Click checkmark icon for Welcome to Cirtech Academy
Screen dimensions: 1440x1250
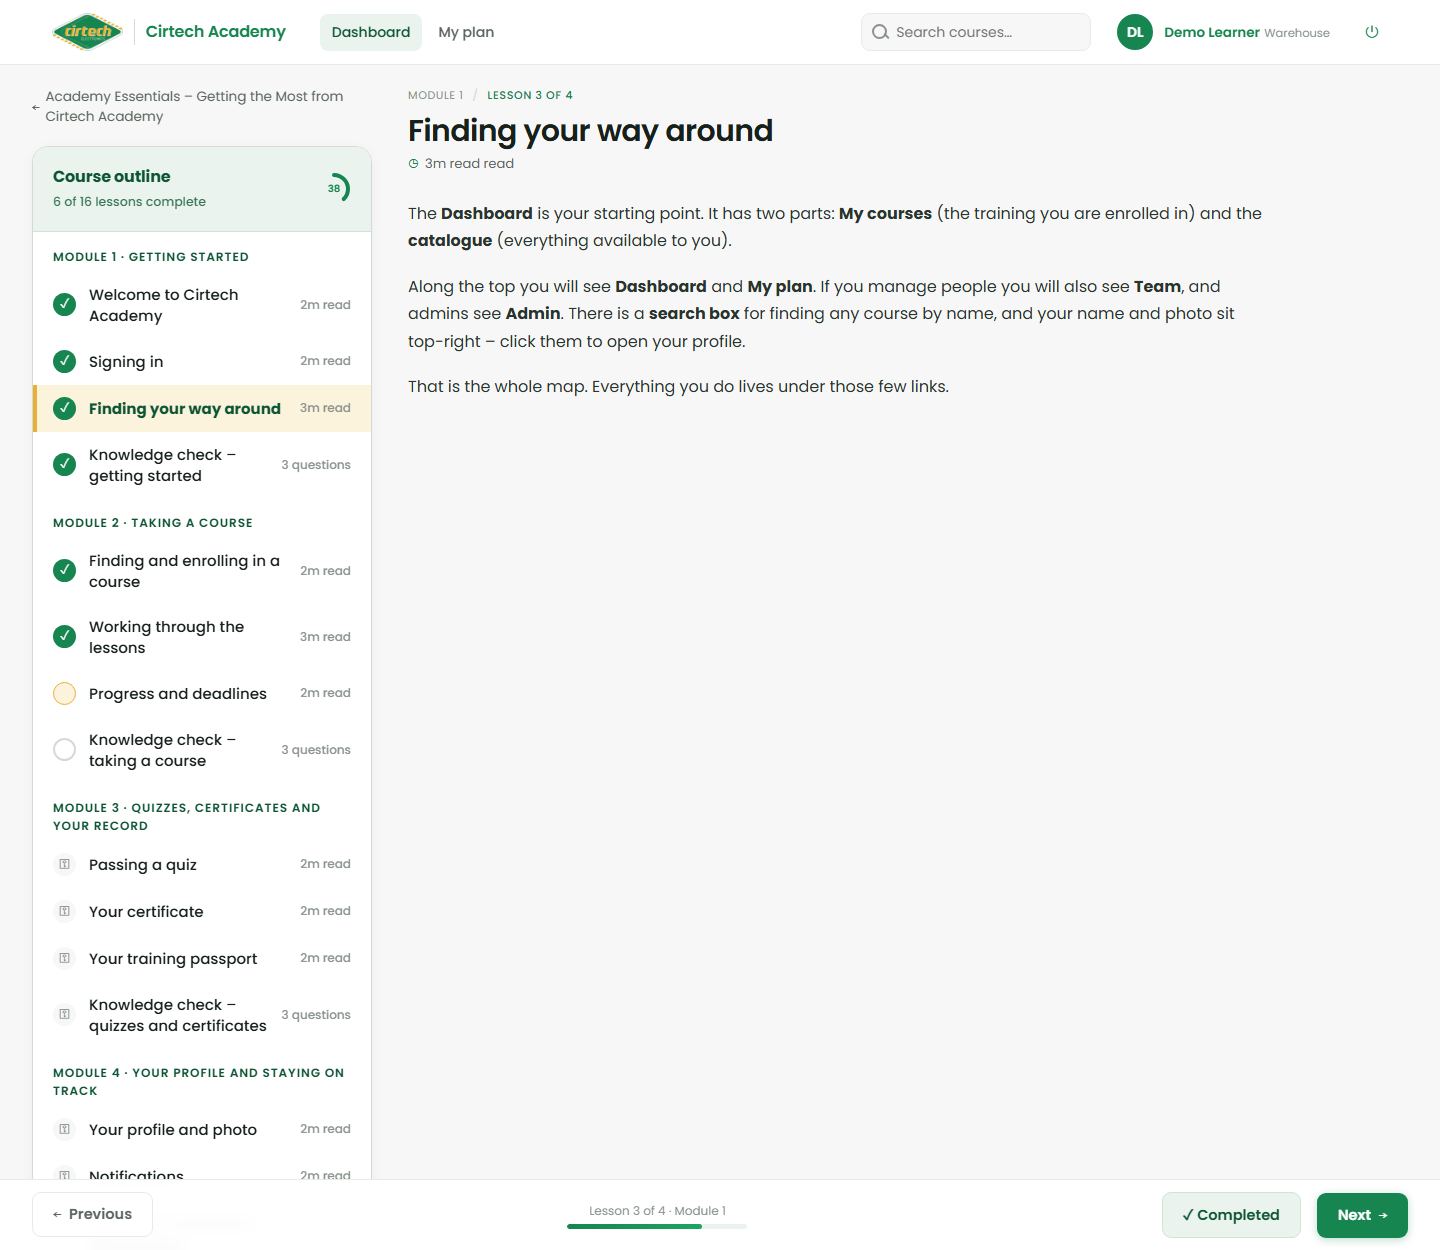point(64,304)
